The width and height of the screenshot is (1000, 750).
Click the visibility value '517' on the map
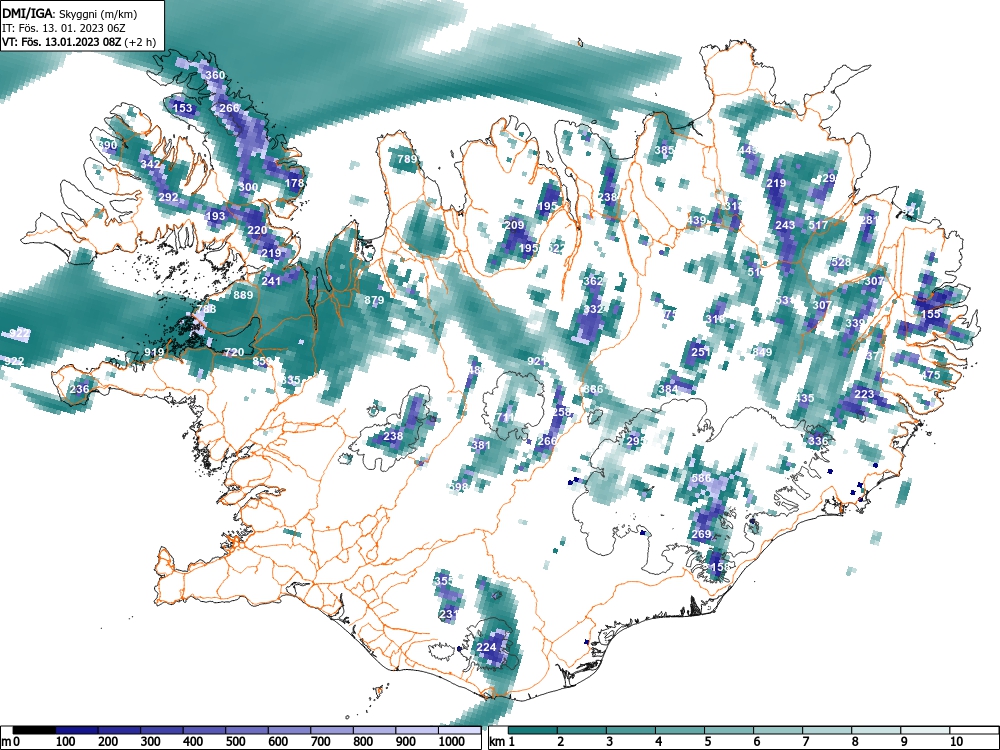(x=818, y=225)
